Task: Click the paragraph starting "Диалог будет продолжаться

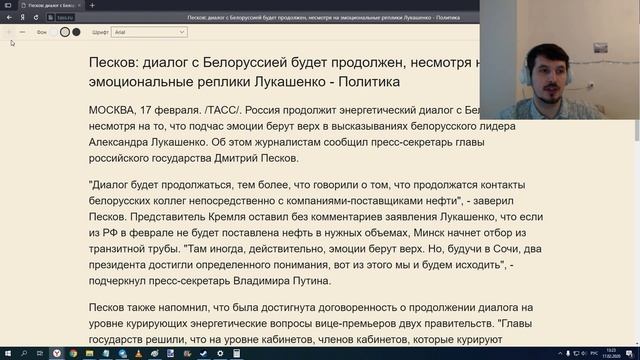Action: [316, 233]
